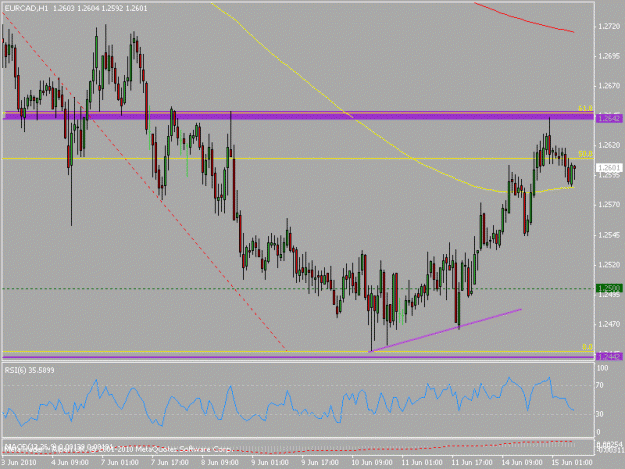Click the RSI scale value 100
This screenshot has height=469, width=625.
[x=602, y=368]
